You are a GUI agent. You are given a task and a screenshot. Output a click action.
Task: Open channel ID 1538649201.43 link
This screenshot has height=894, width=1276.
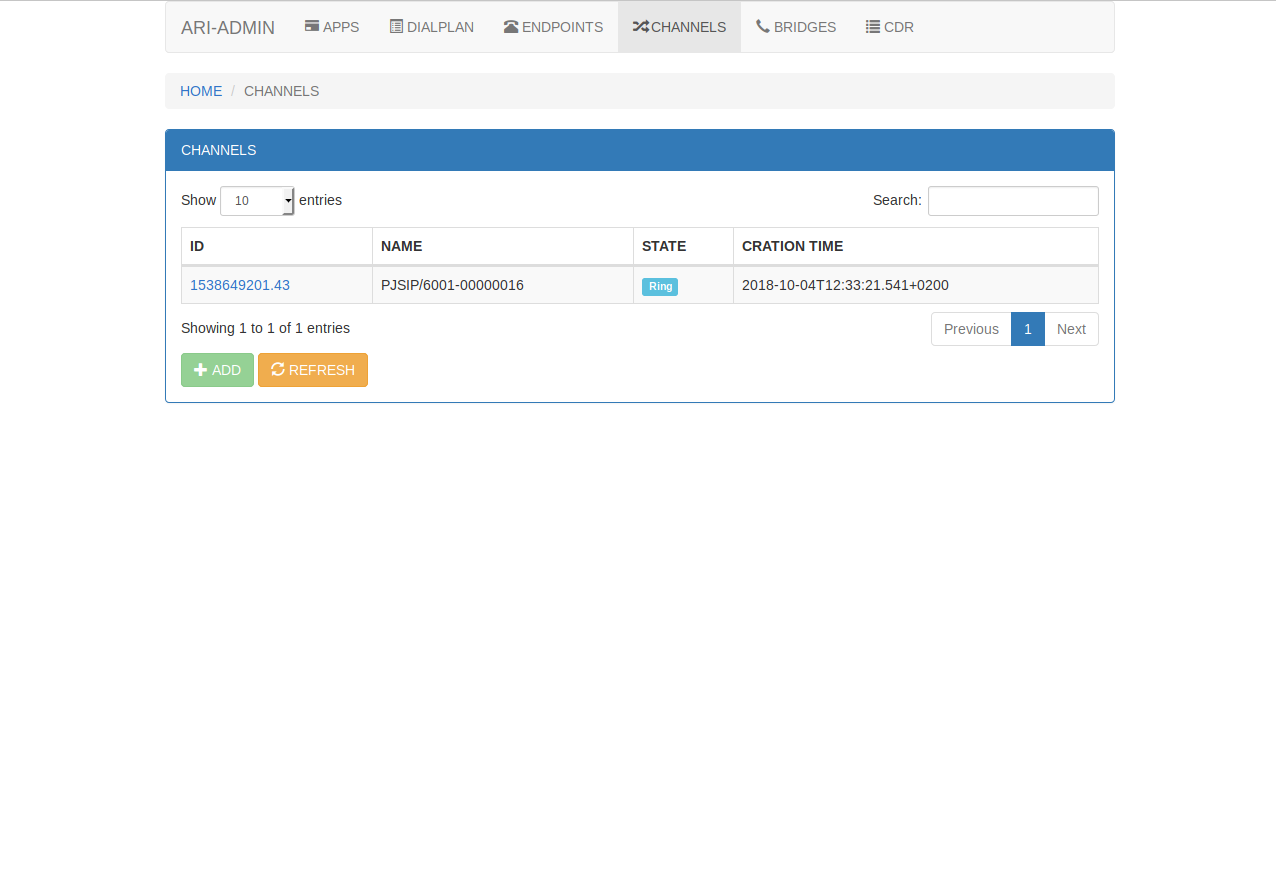(240, 285)
